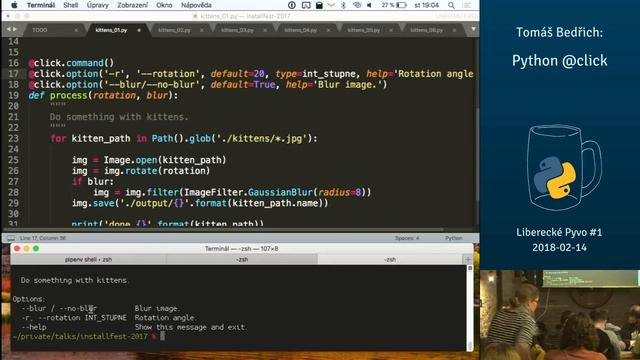Open the Terminál menu
Image resolution: width=640 pixels, height=360 pixels.
(x=41, y=5)
